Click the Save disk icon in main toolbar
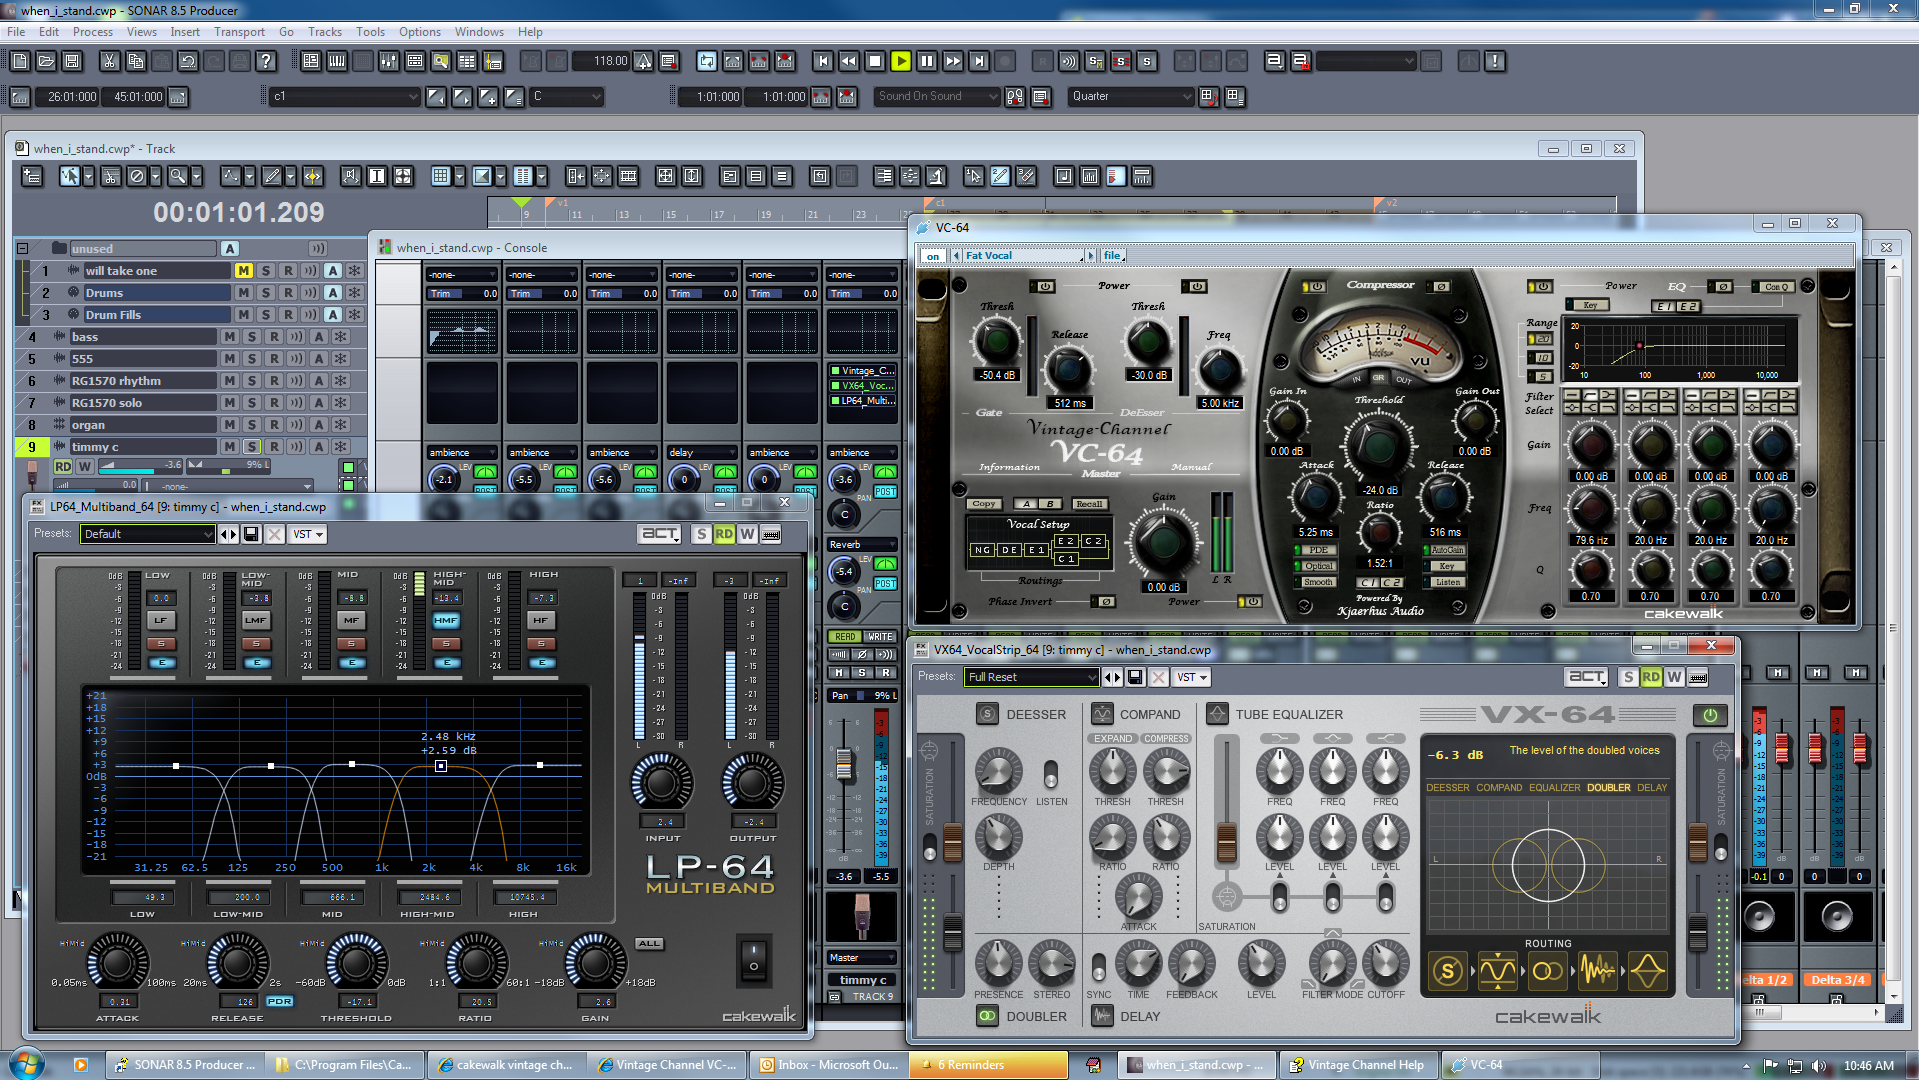The image size is (1919, 1080). [72, 61]
